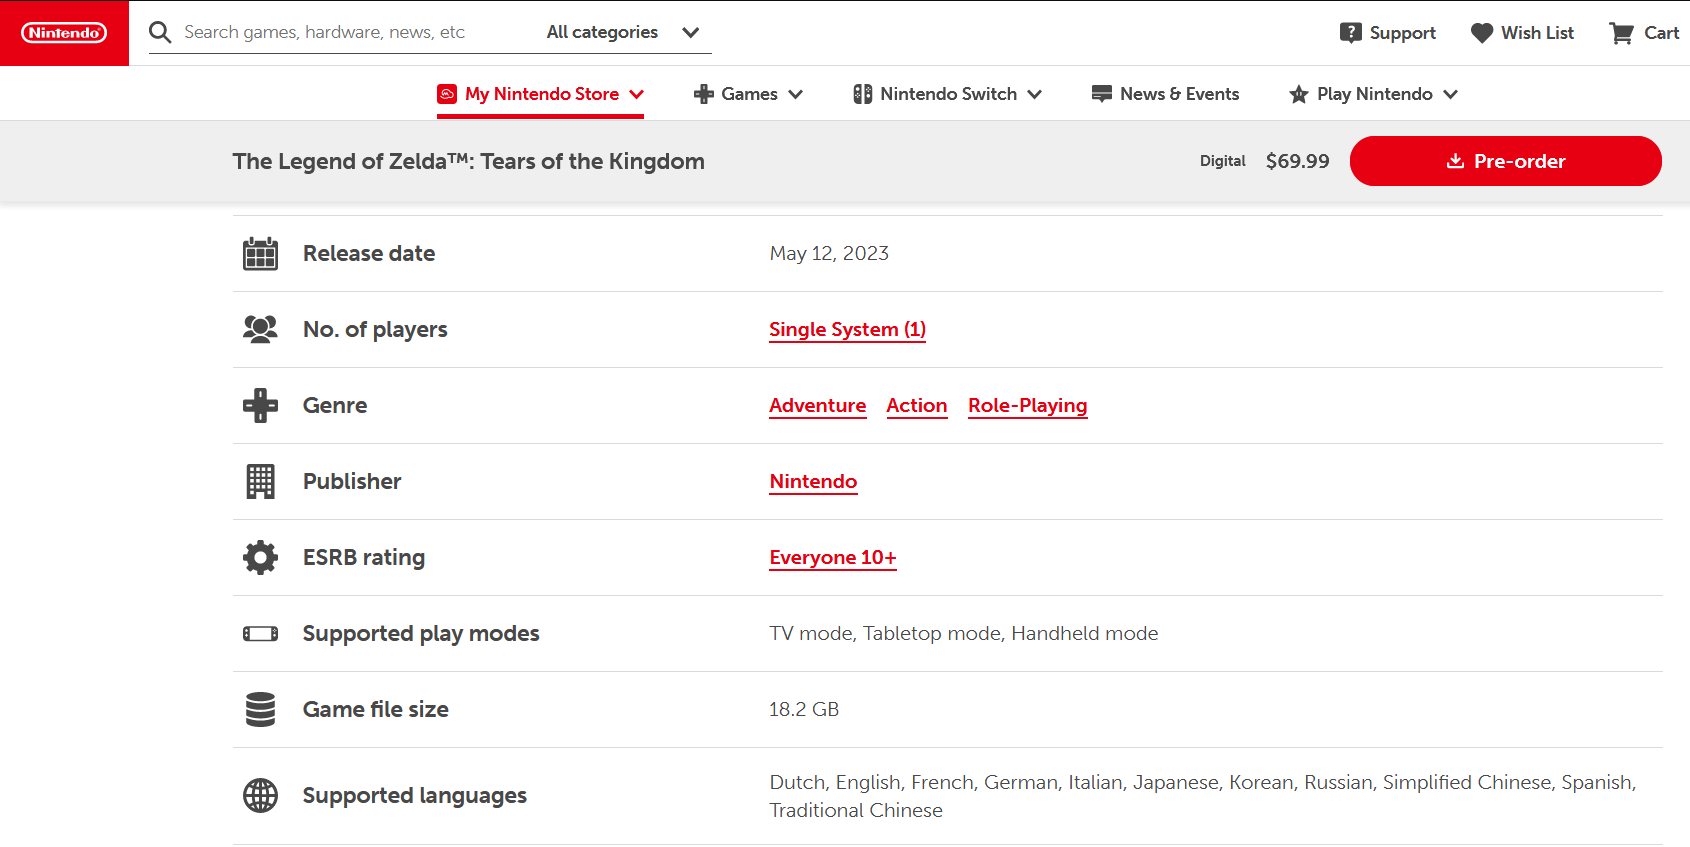The width and height of the screenshot is (1690, 847).
Task: Open the Wish List link
Action: 1522,33
